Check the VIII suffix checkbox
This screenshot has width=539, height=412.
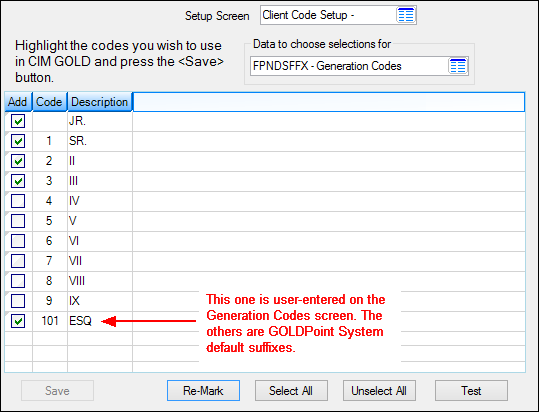[18, 281]
